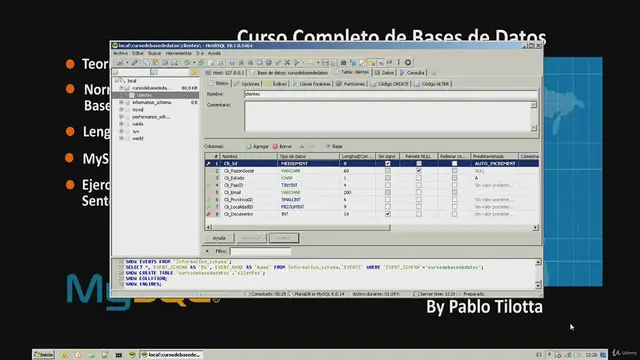Viewport: 640px width, 360px height.
Task: Toggle Permitir NULL checkbox for Cli_Documento
Action: (x=419, y=214)
